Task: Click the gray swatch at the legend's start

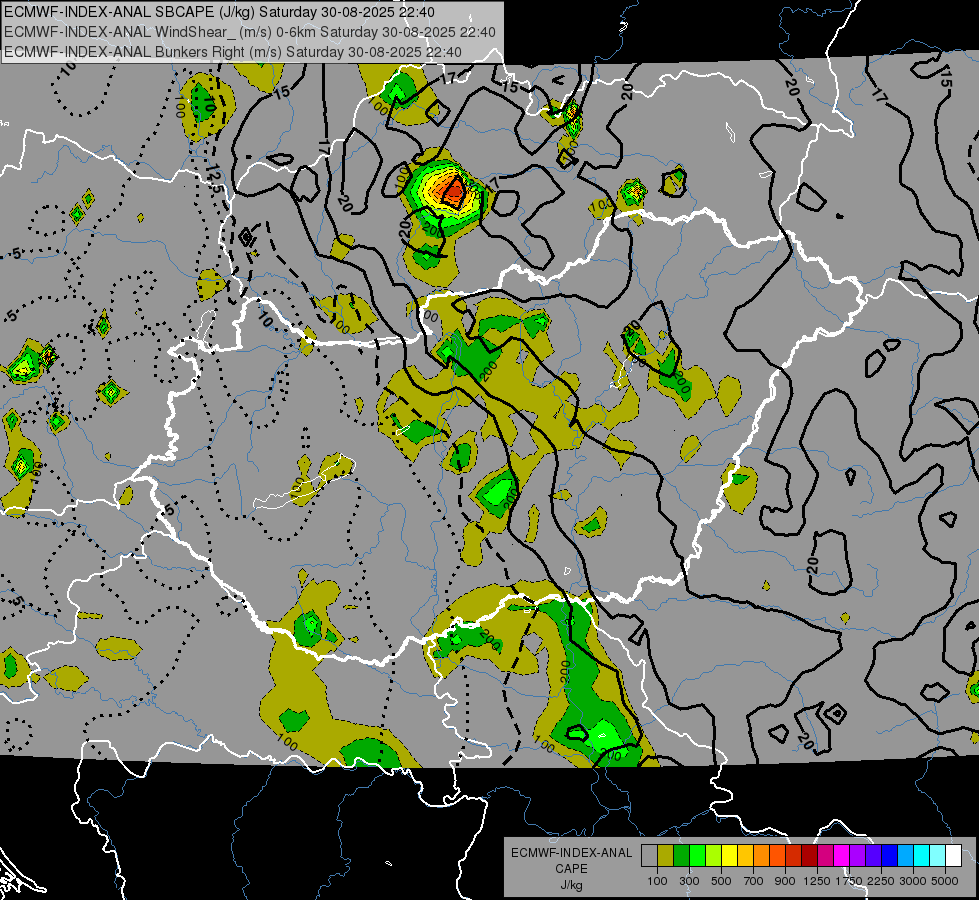Action: (649, 855)
